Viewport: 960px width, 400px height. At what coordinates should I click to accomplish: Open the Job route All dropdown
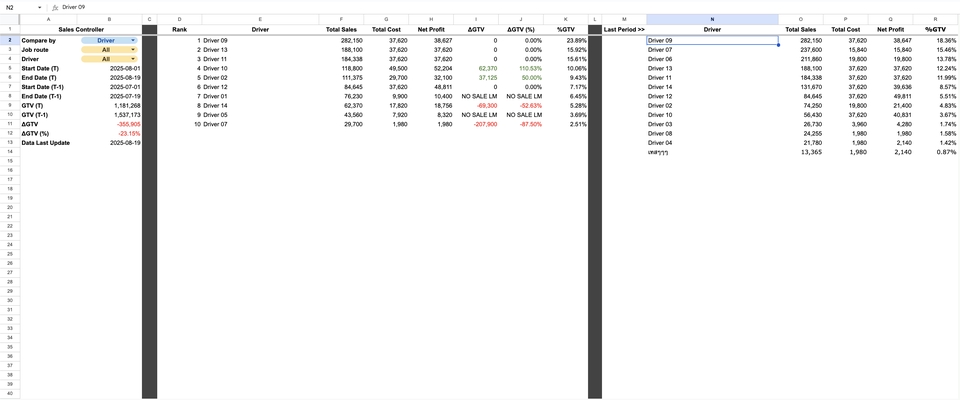(x=133, y=50)
